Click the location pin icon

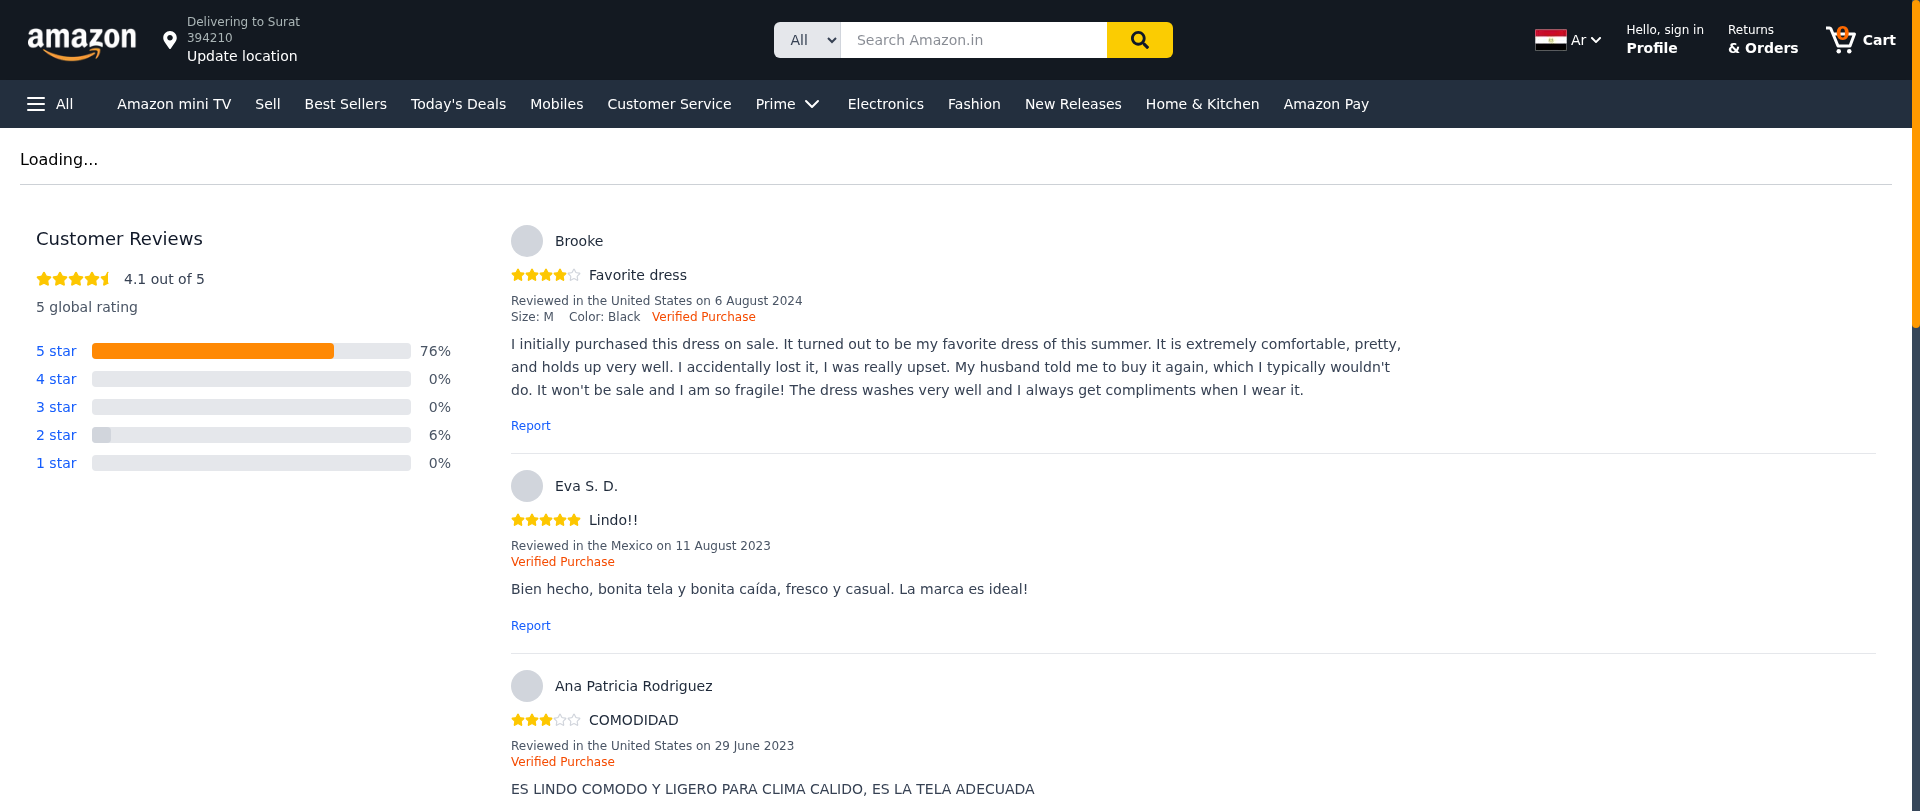pos(170,40)
